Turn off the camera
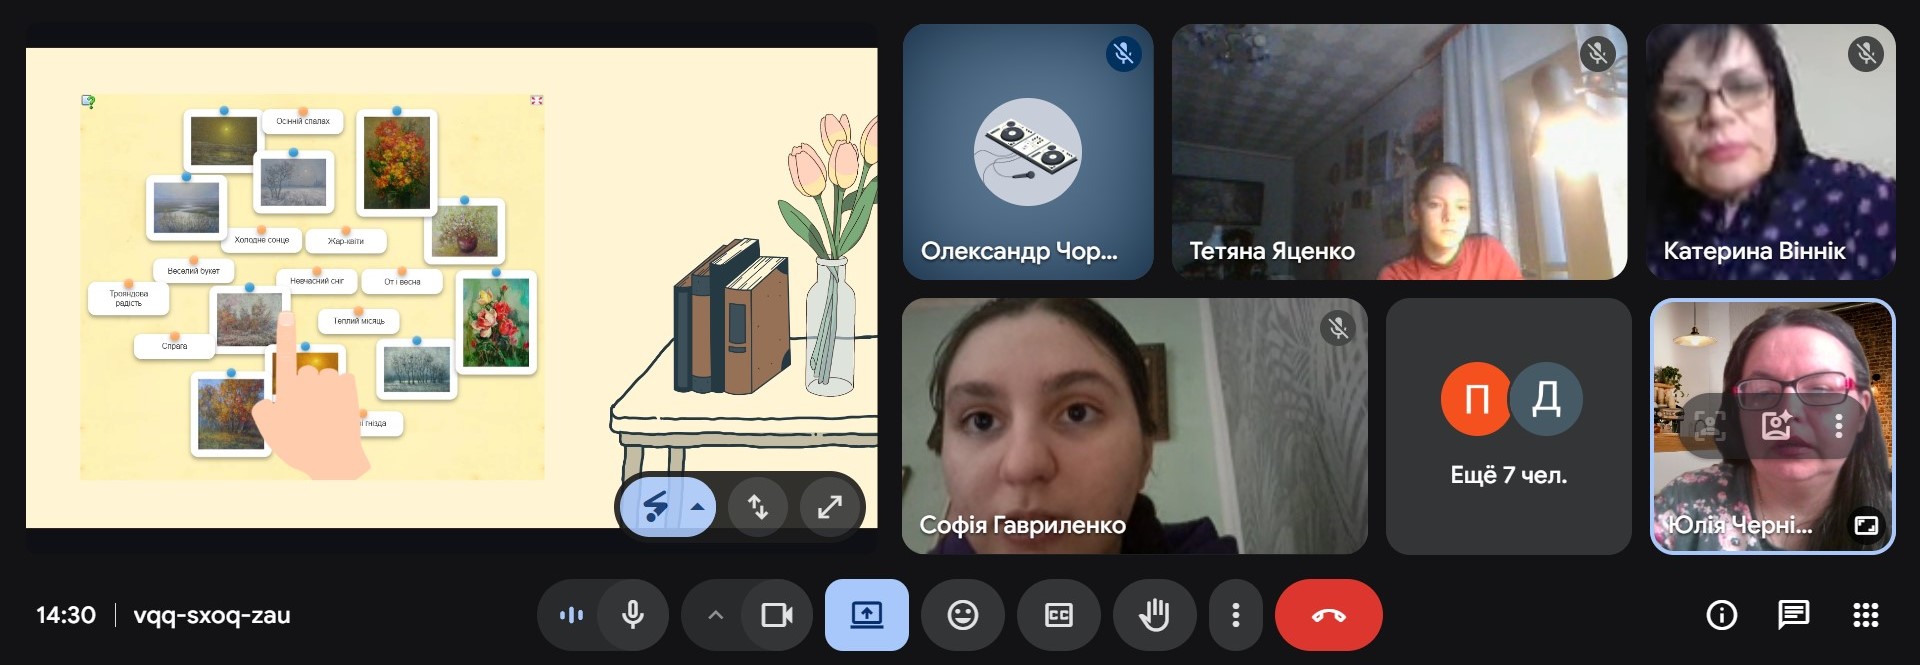1920x665 pixels. (x=776, y=615)
